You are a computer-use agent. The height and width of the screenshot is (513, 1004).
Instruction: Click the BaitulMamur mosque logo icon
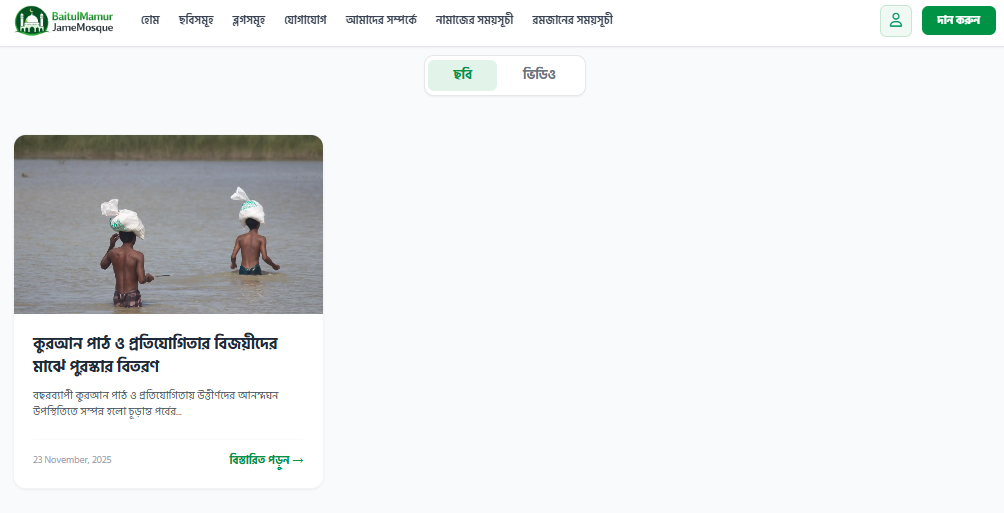pyautogui.click(x=31, y=20)
